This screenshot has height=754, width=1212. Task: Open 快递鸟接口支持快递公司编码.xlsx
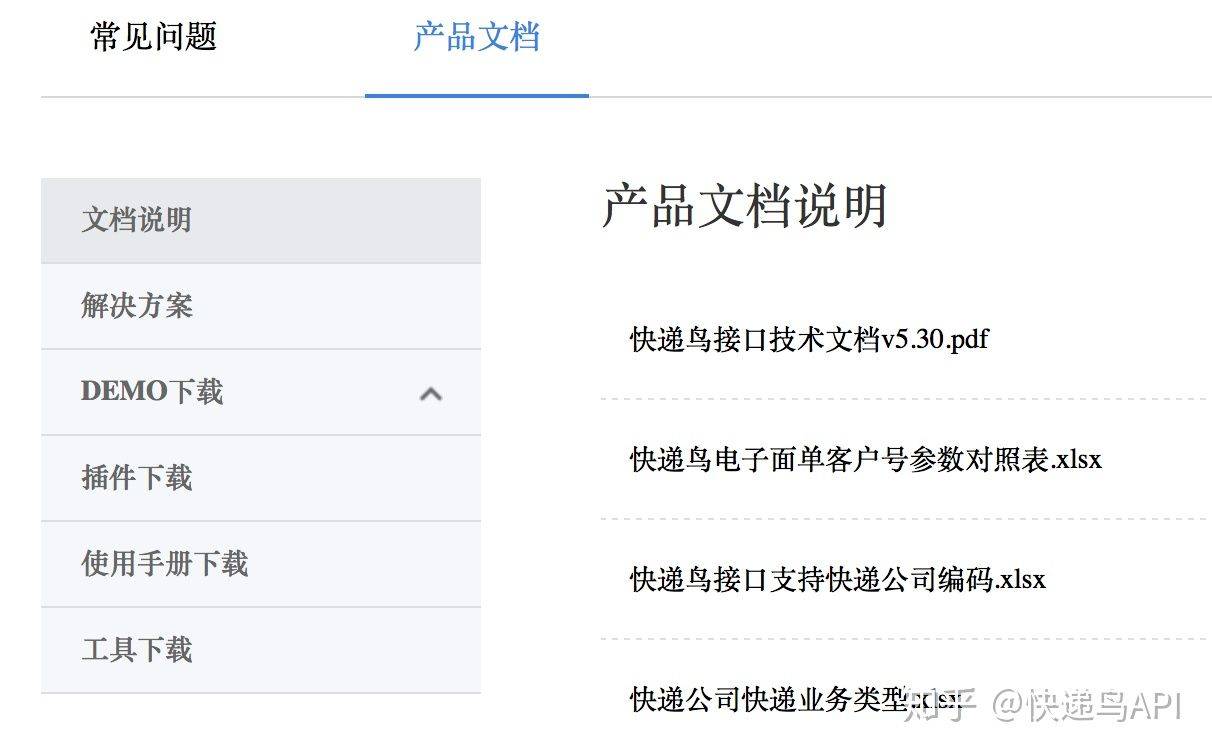(x=838, y=579)
